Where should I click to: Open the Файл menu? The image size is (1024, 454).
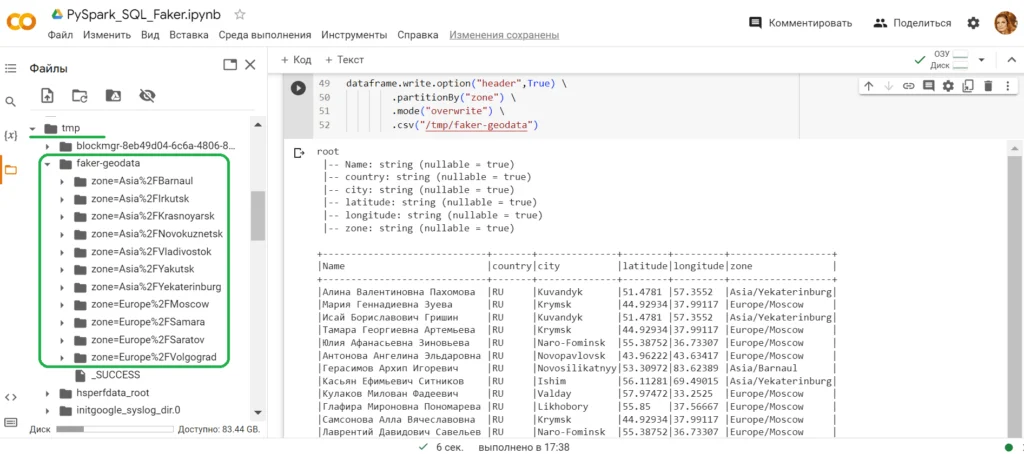click(x=60, y=35)
